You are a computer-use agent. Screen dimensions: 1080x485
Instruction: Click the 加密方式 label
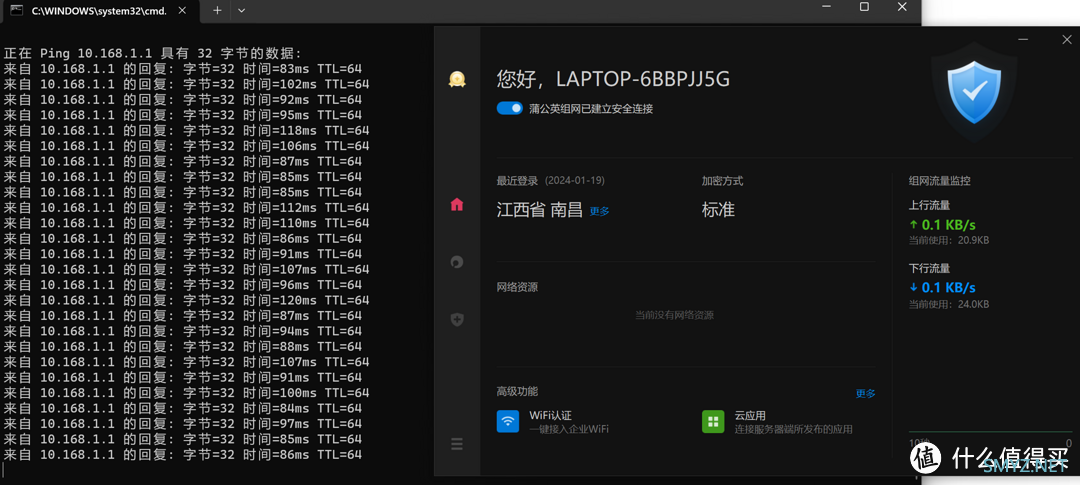723,181
